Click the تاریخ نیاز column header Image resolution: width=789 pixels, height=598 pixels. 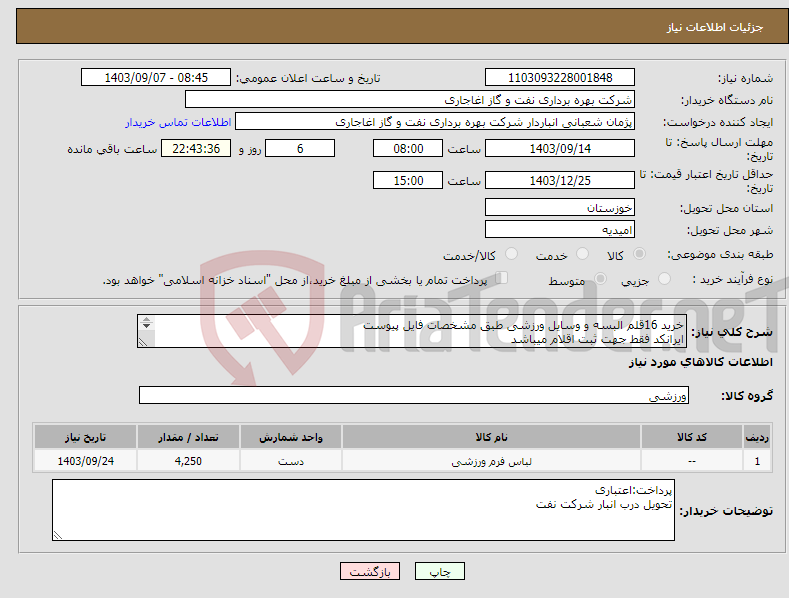point(86,437)
